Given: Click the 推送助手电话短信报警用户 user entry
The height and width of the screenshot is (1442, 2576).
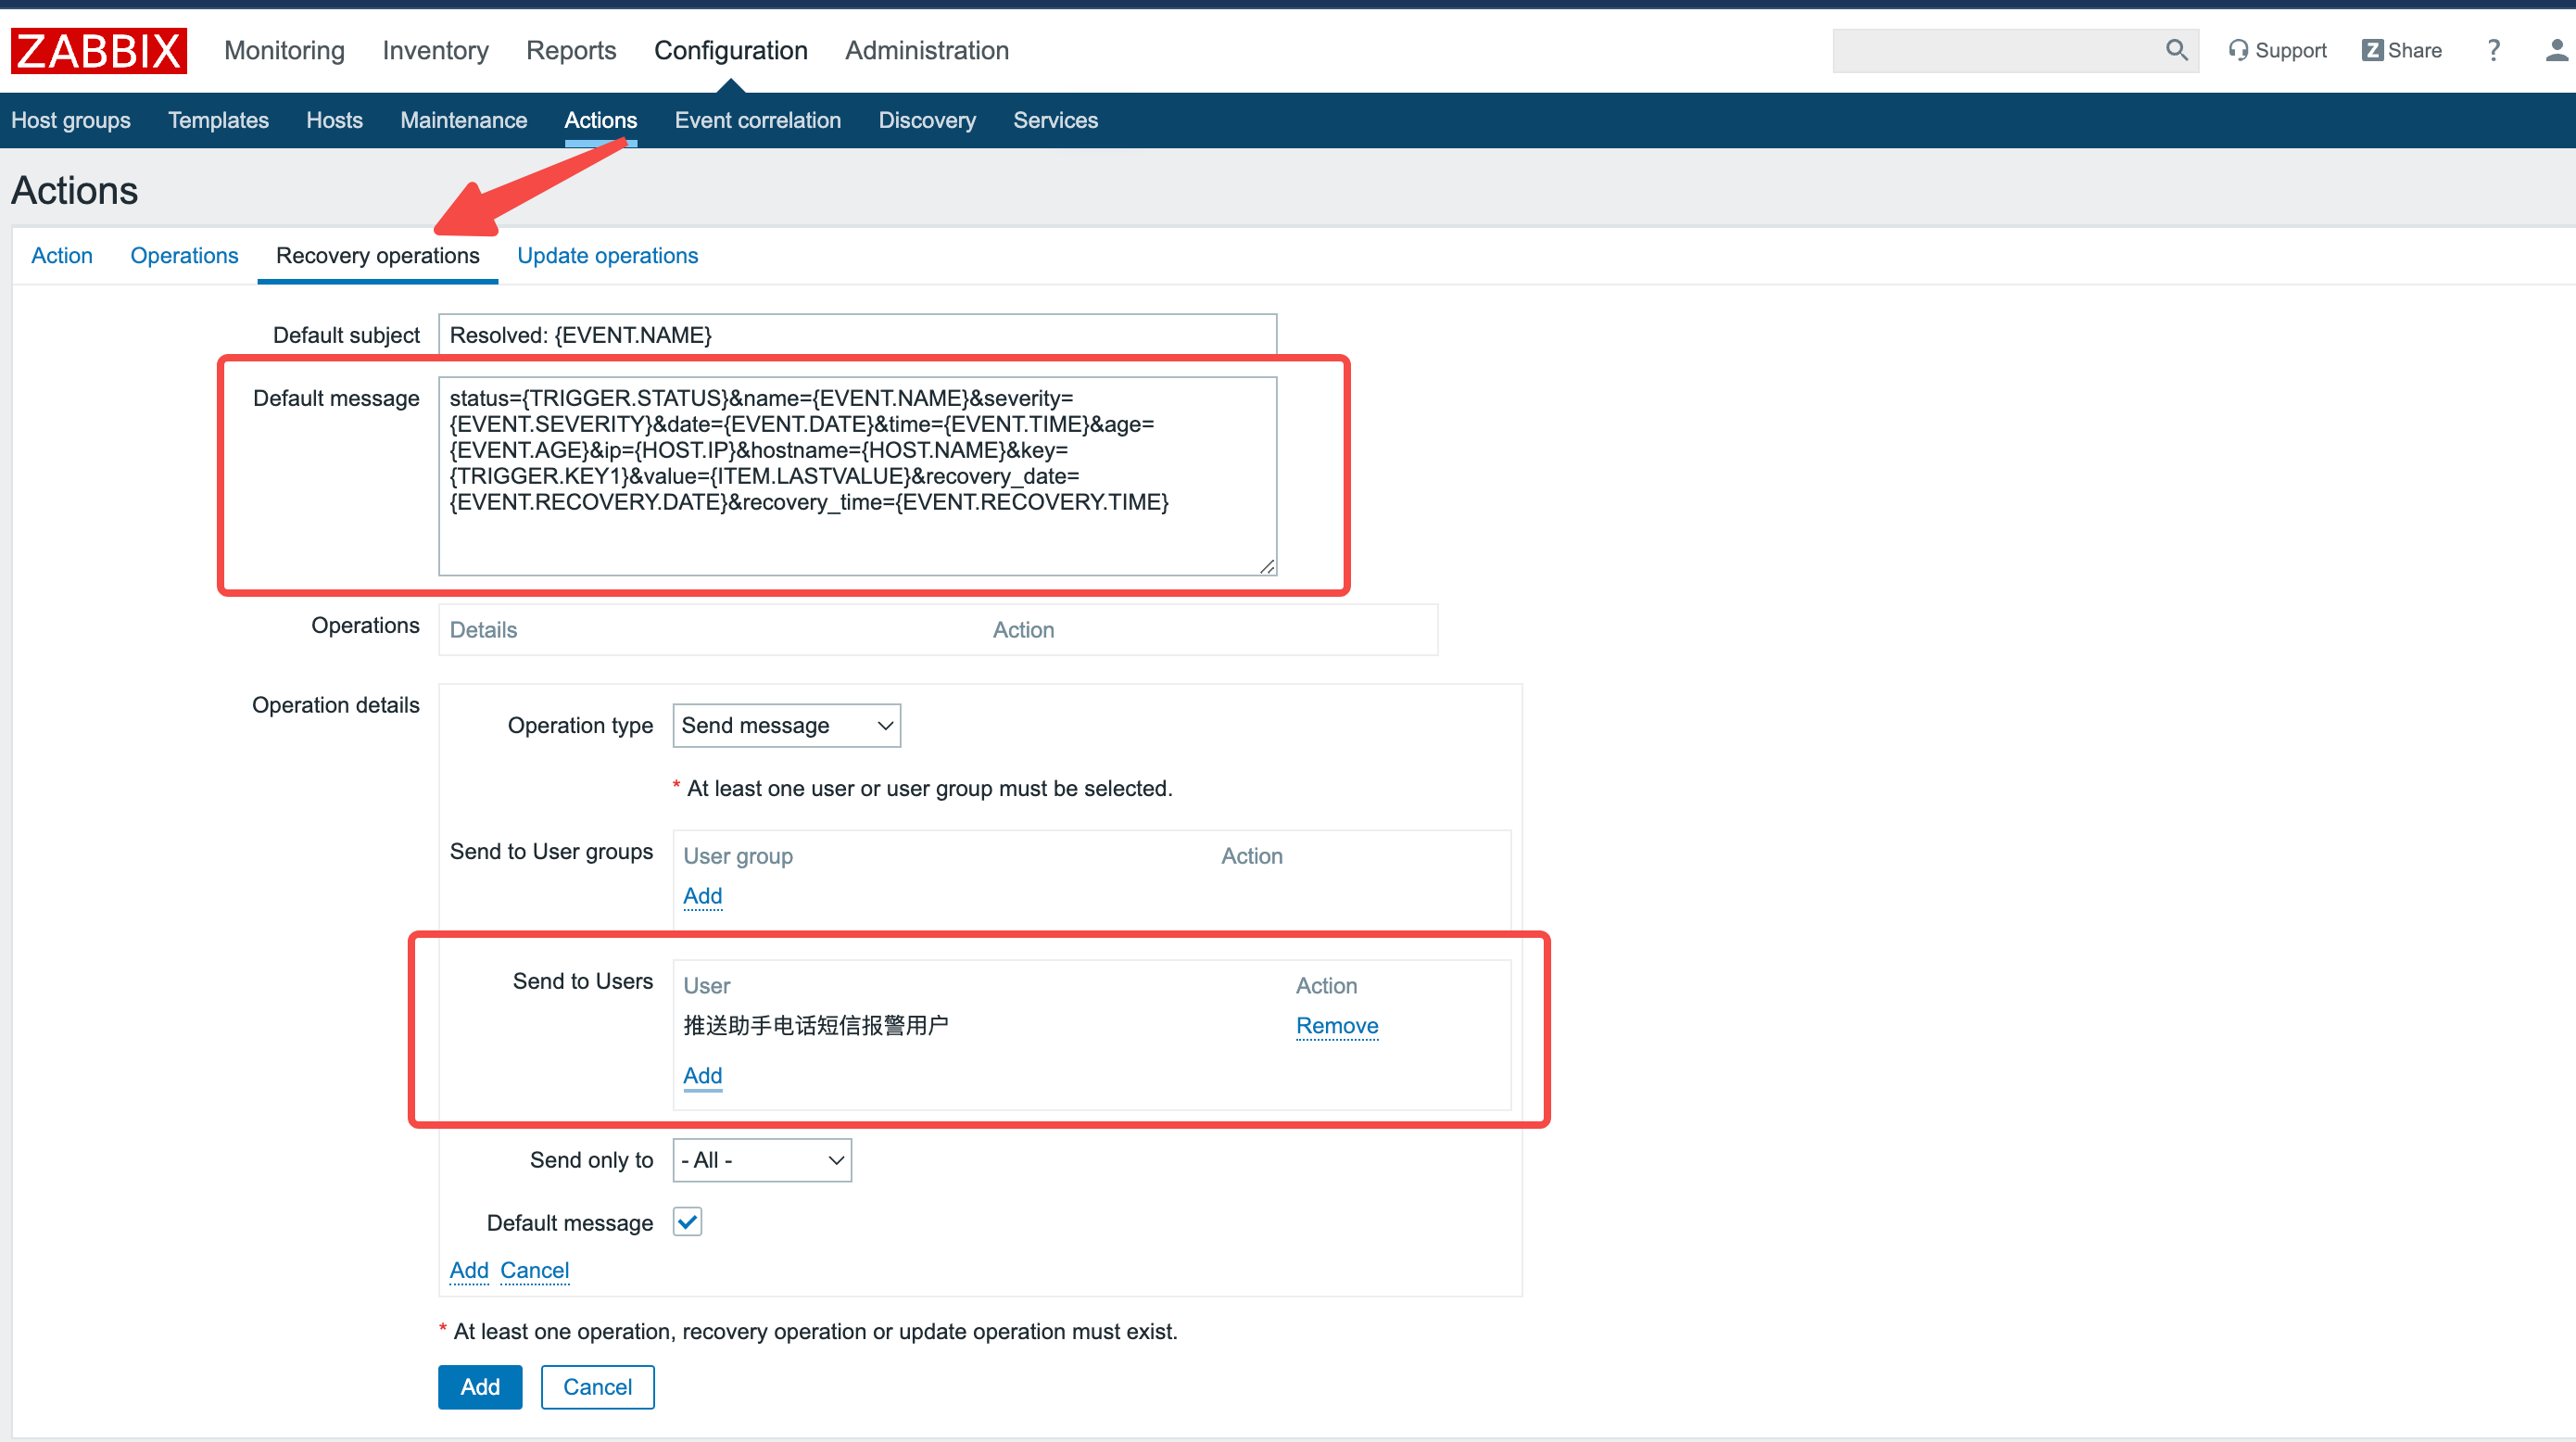Looking at the screenshot, I should (815, 1025).
